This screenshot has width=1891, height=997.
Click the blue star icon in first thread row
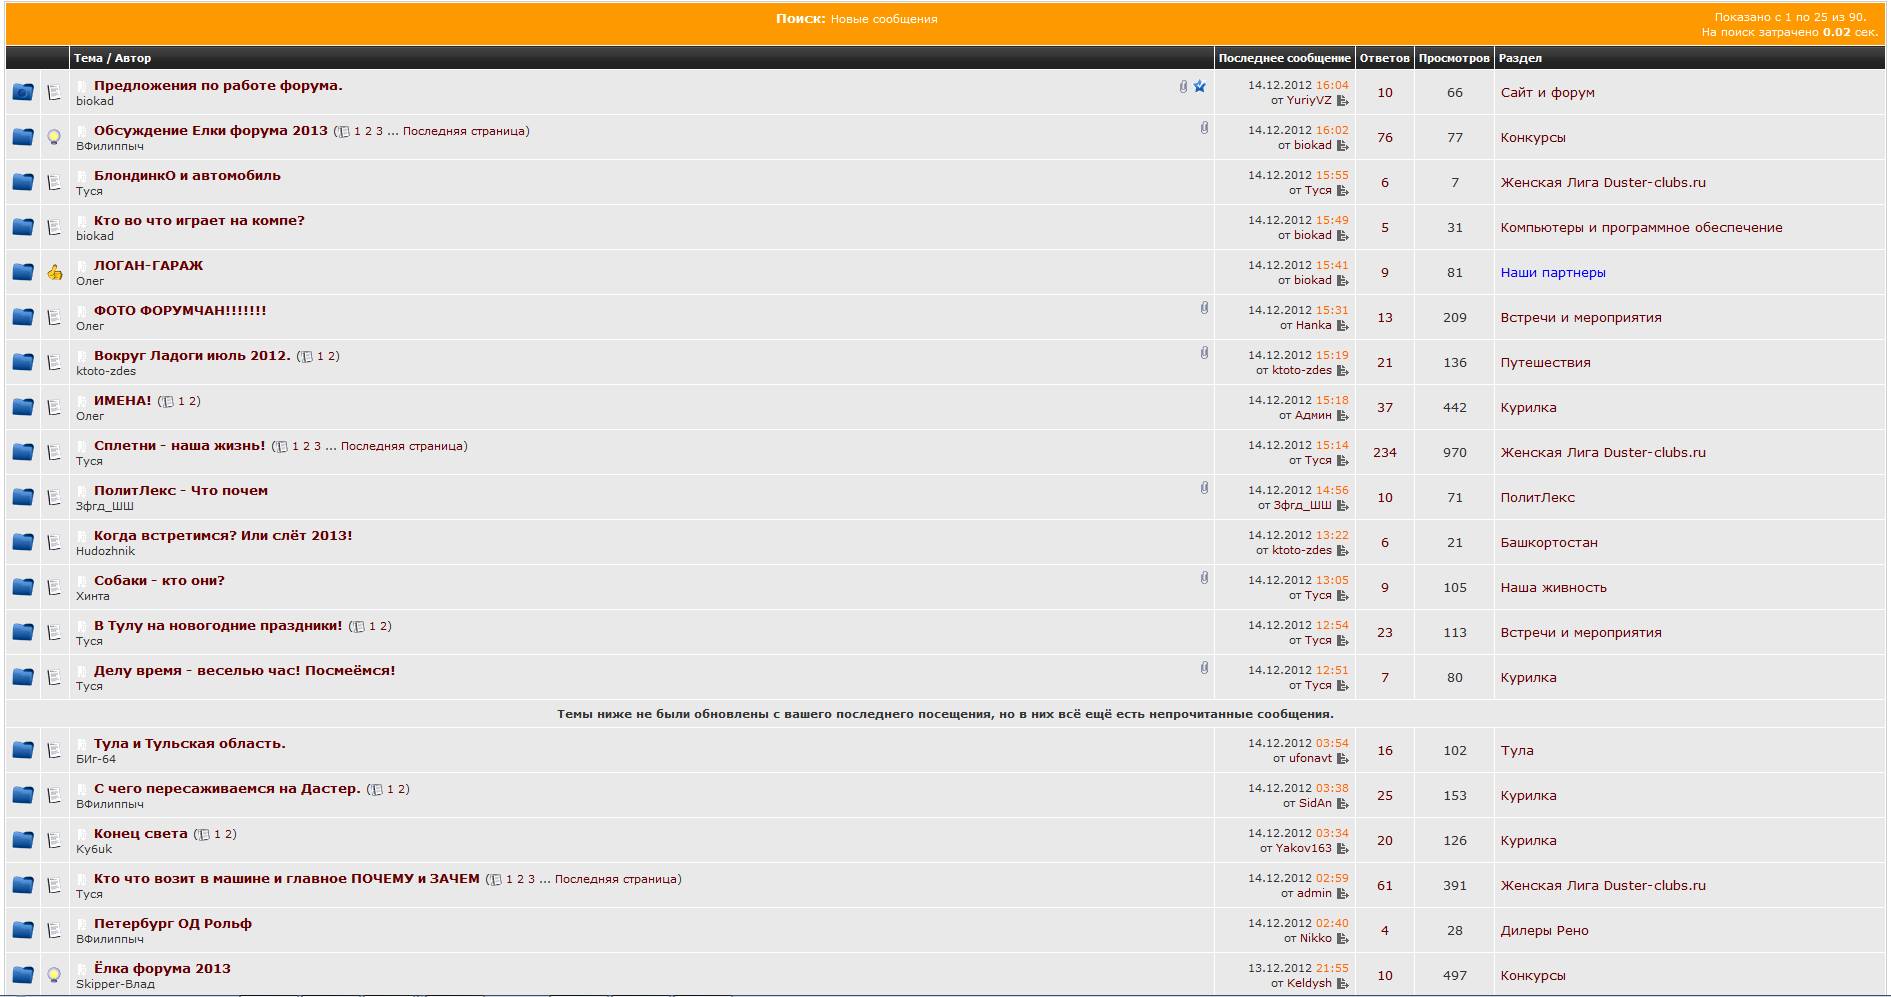pyautogui.click(x=1200, y=87)
